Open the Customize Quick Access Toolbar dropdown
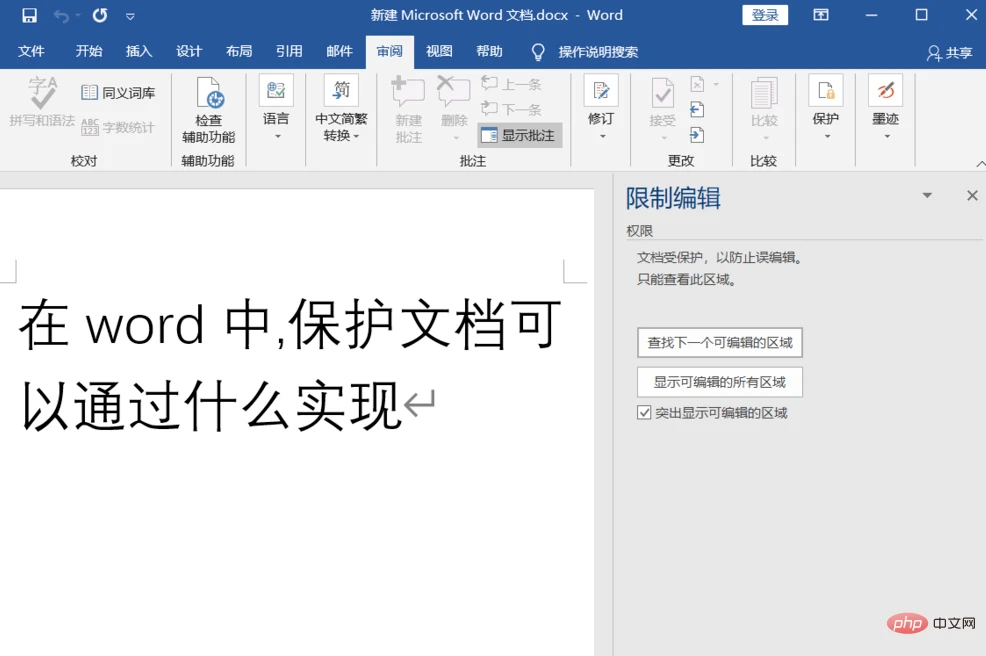The width and height of the screenshot is (986, 656). 130,16
